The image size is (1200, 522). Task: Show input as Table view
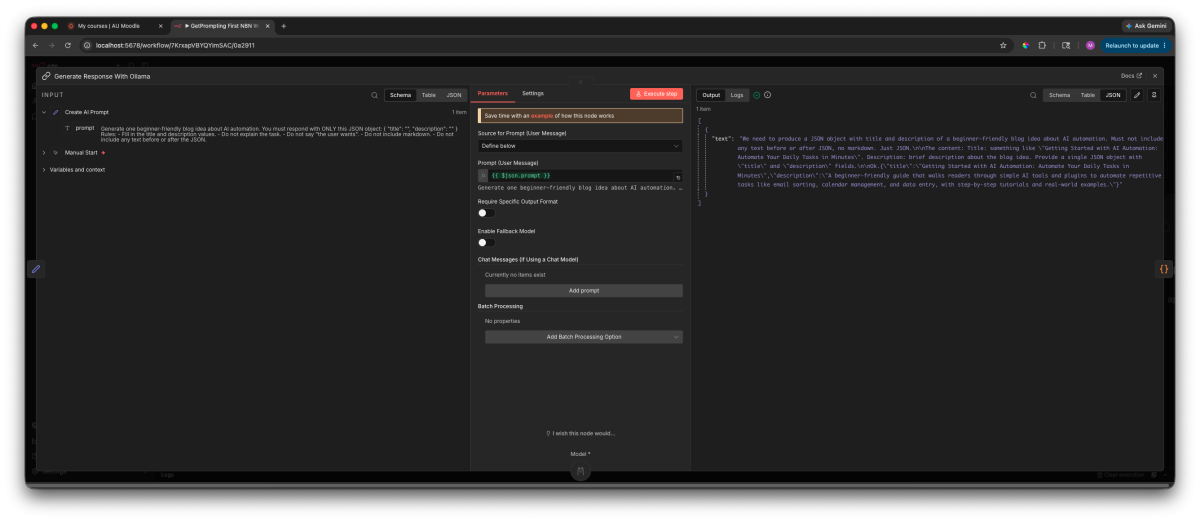pyautogui.click(x=428, y=95)
